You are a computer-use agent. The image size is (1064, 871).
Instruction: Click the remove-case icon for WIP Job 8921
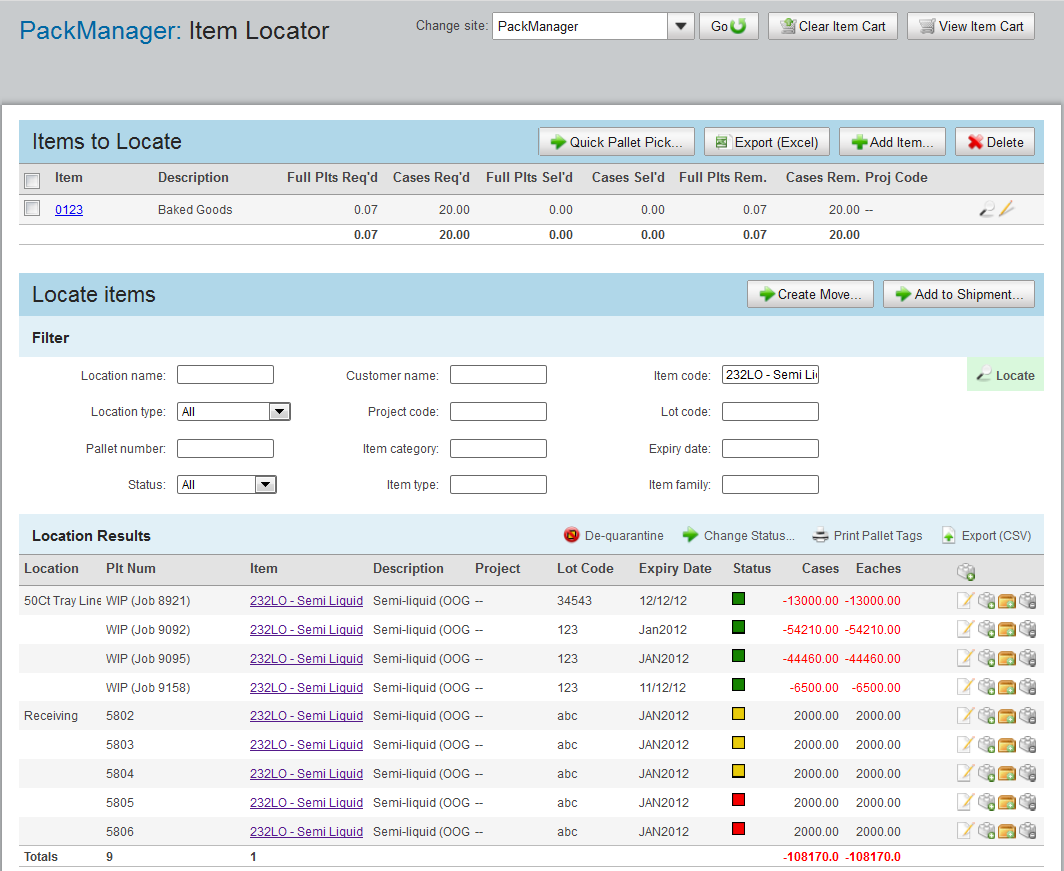pyautogui.click(x=1027, y=600)
